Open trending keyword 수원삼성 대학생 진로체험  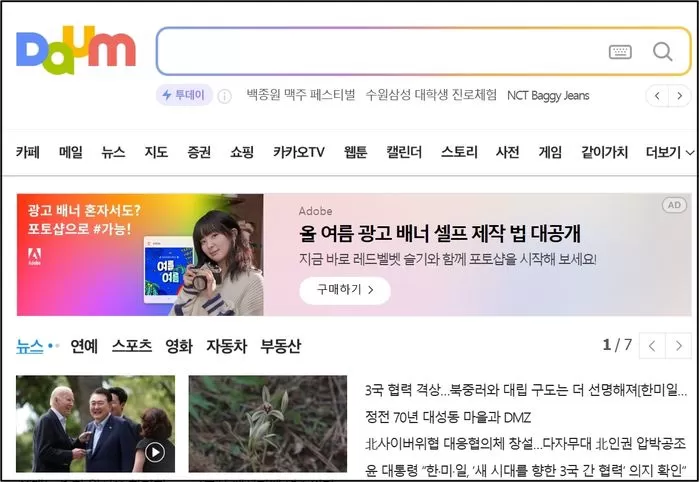tap(431, 95)
